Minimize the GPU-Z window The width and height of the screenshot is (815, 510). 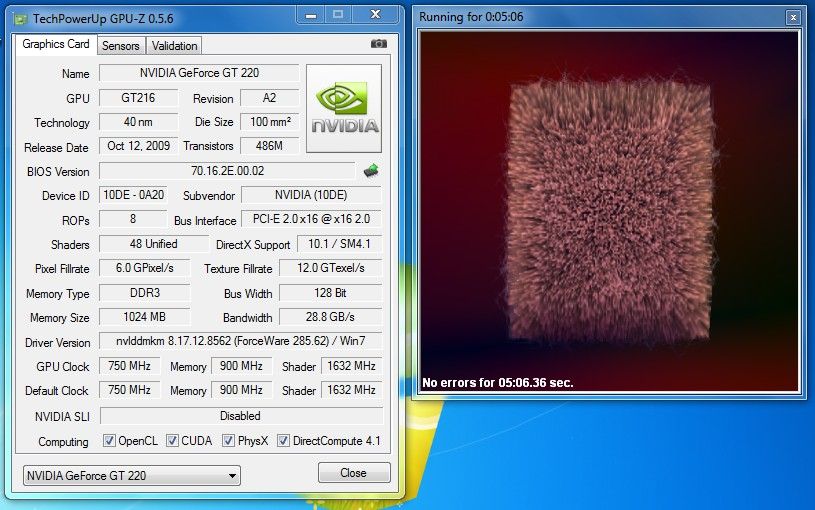pyautogui.click(x=311, y=16)
